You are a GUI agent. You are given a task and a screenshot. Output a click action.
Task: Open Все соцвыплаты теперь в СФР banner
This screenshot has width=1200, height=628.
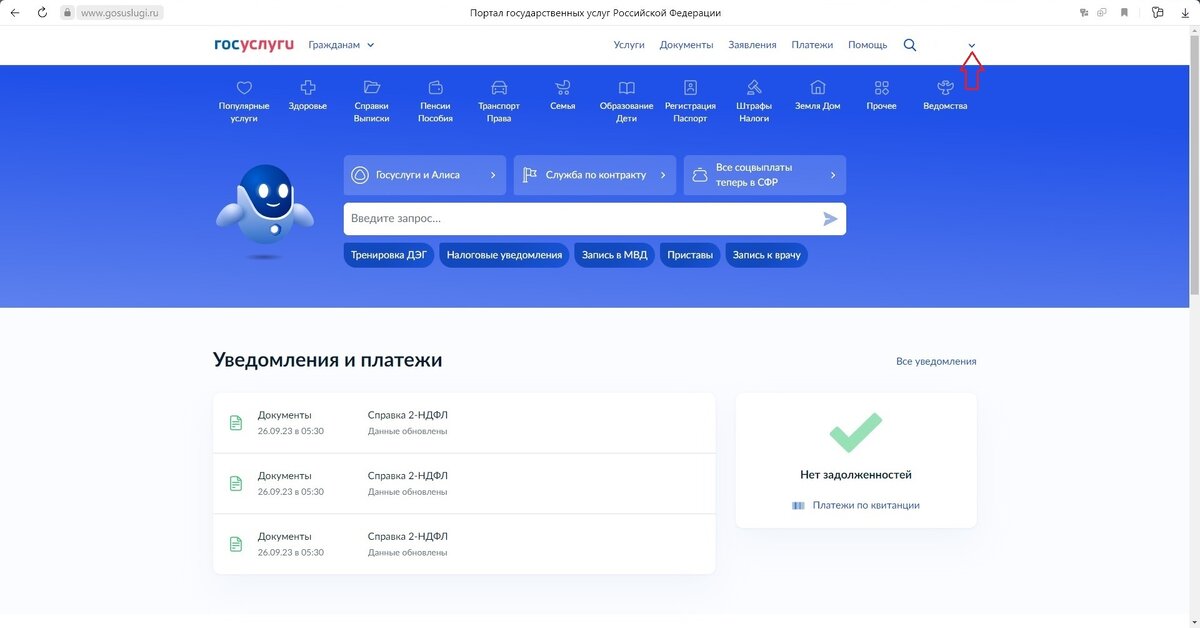click(x=765, y=175)
